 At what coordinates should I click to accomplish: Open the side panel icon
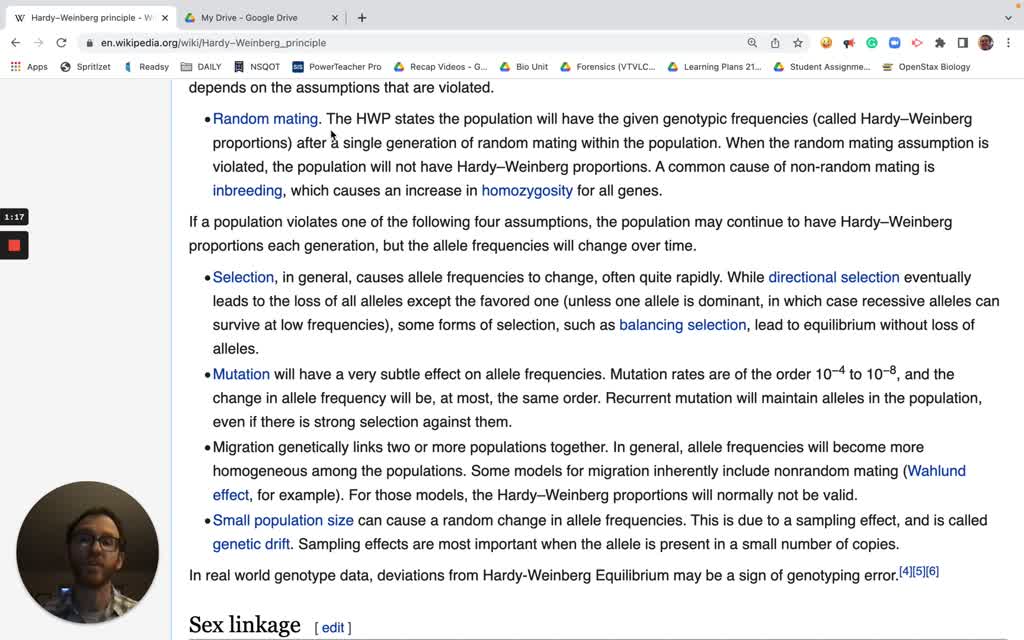click(961, 43)
